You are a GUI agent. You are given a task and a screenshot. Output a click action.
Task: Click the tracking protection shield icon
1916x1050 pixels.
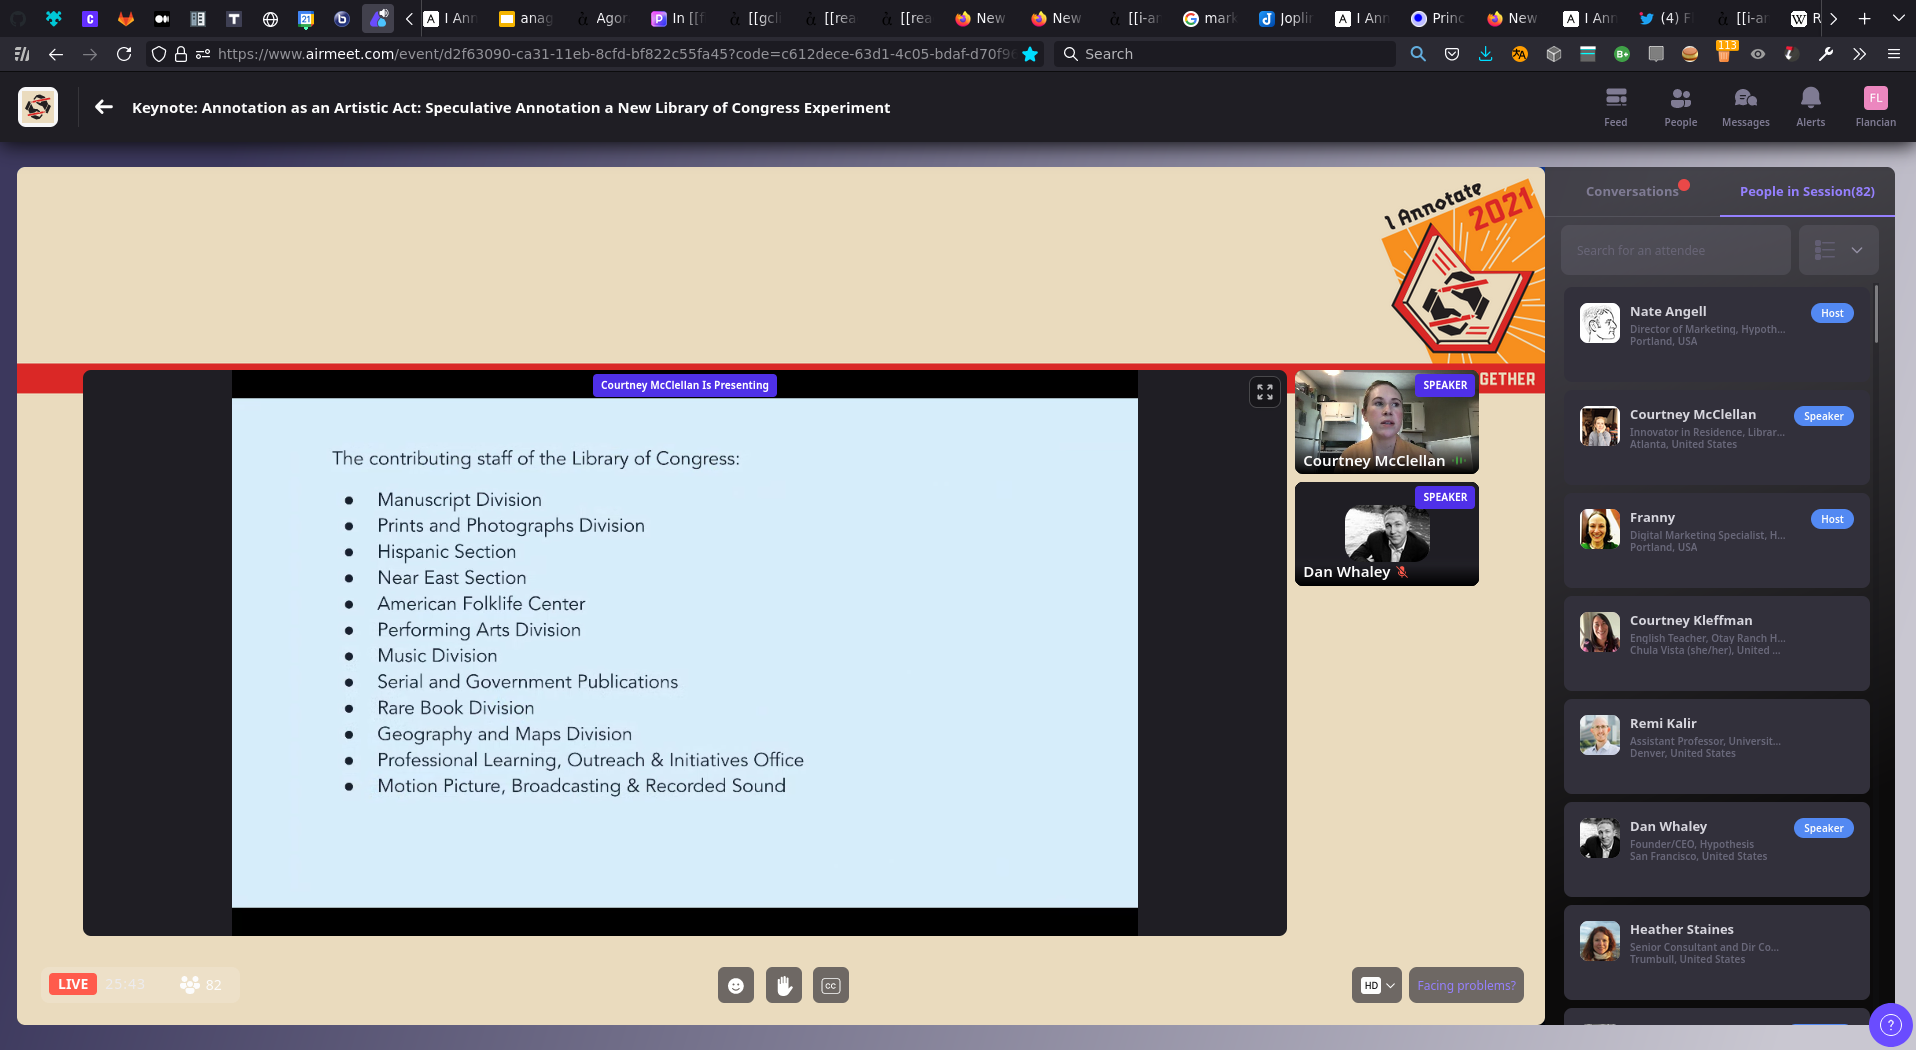158,54
